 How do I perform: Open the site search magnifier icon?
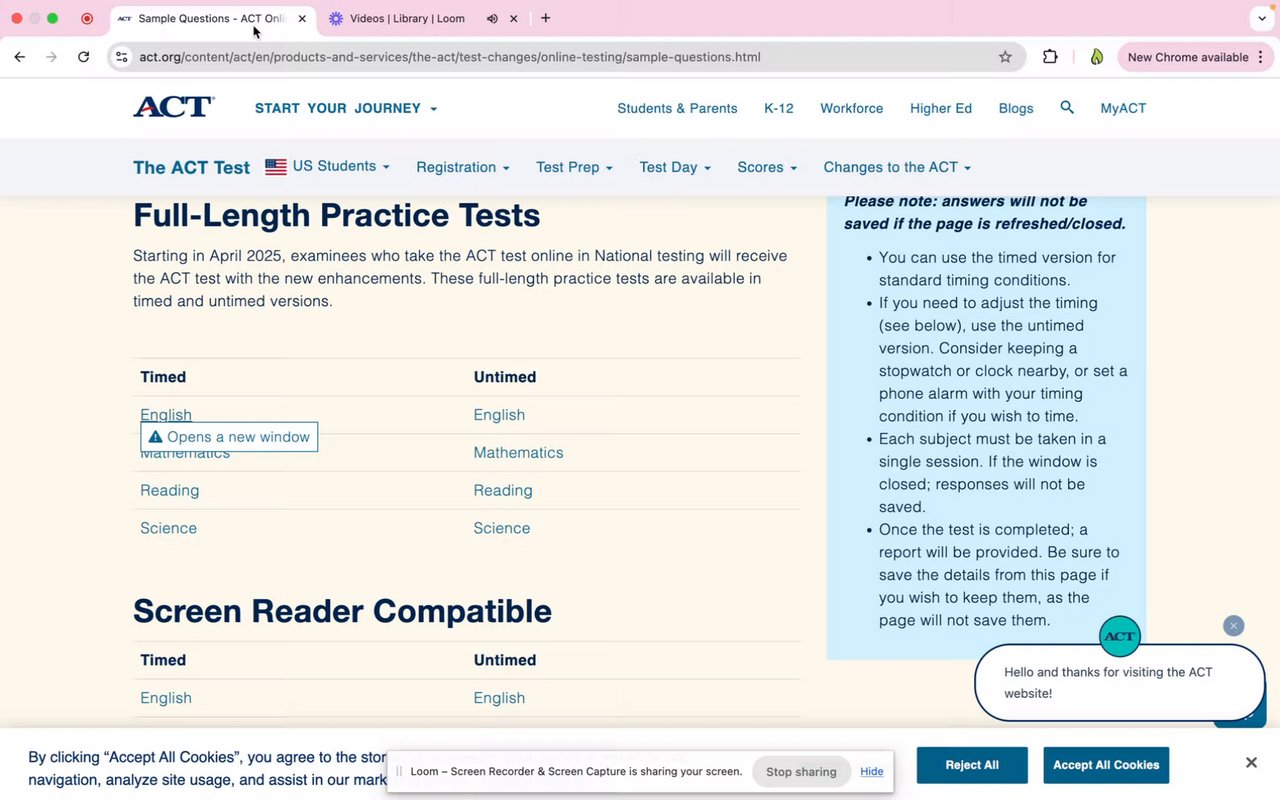(x=1067, y=107)
